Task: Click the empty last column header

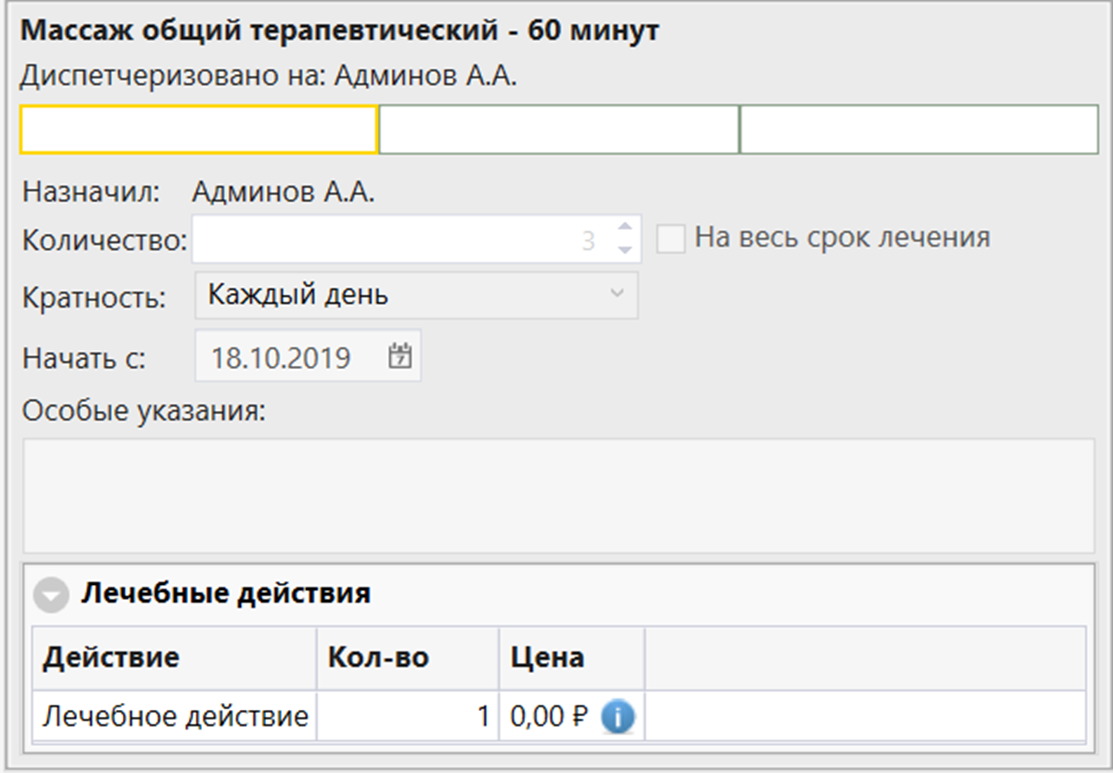Action: 865,657
